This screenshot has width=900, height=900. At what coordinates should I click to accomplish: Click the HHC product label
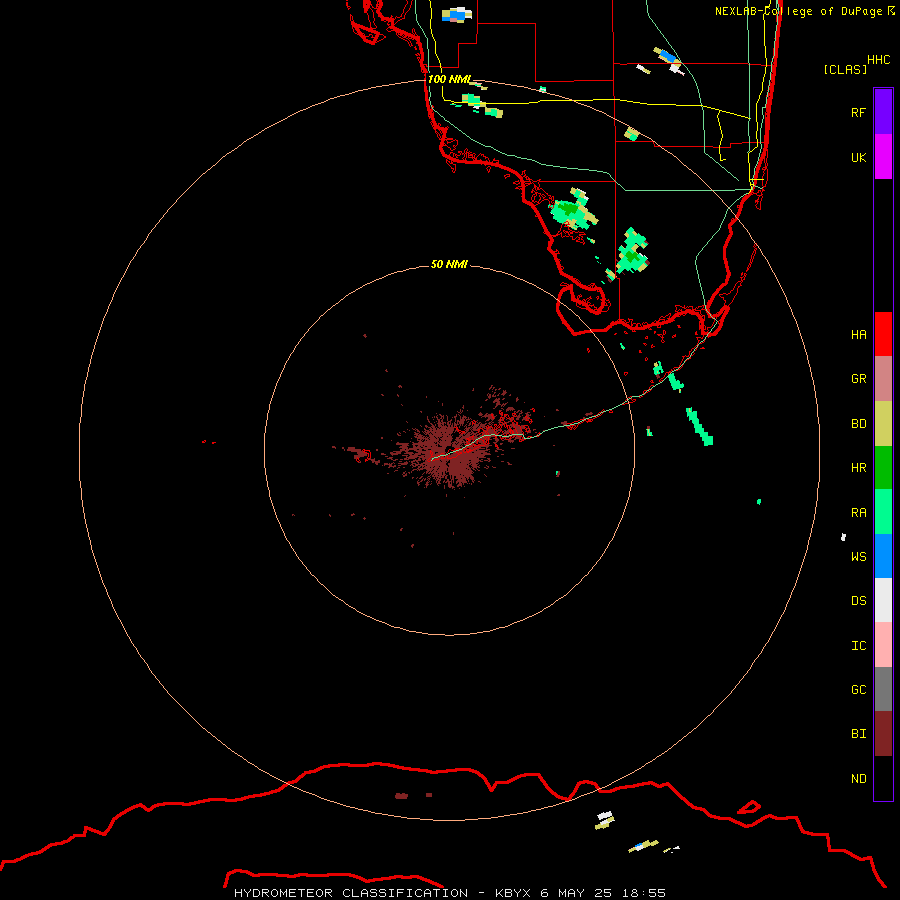tap(878, 60)
